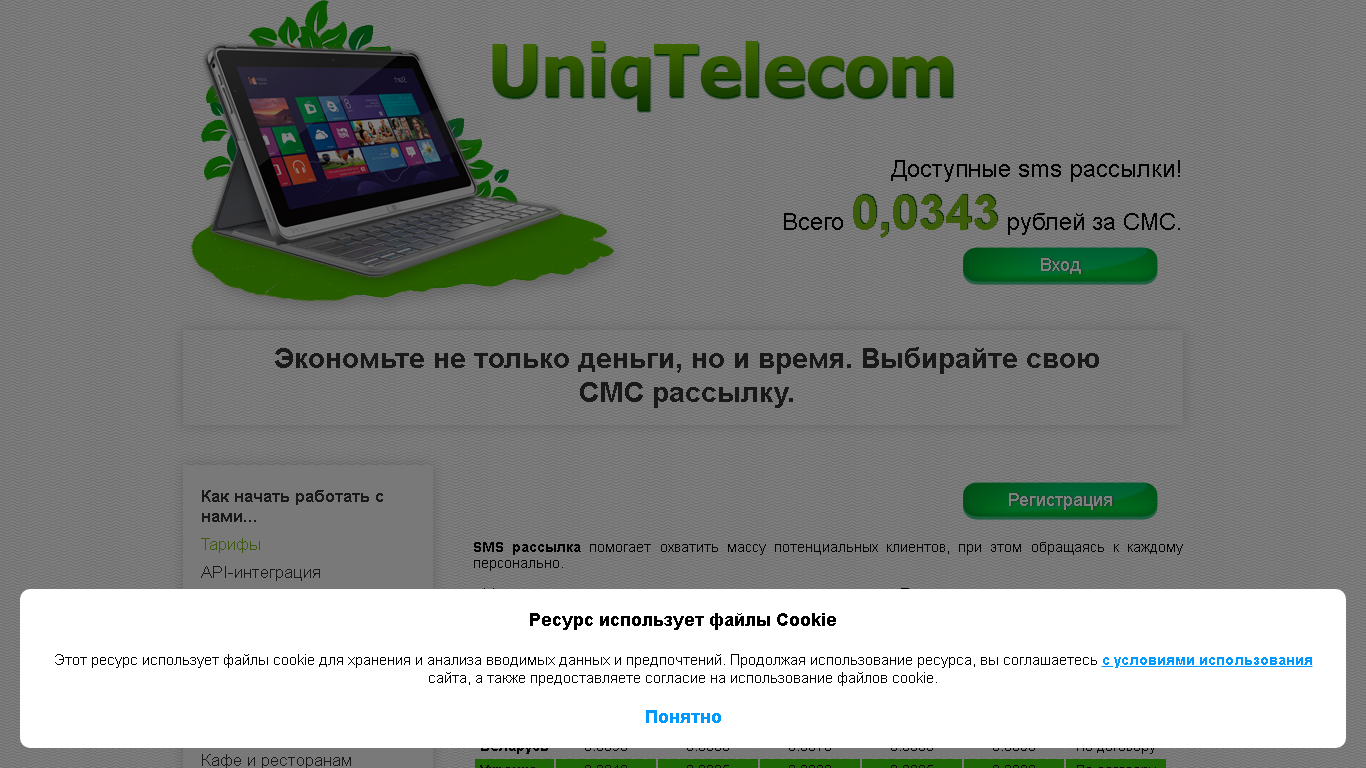Viewport: 1366px width, 768px height.
Task: Click the UniqTelecom logo text
Action: [x=722, y=73]
